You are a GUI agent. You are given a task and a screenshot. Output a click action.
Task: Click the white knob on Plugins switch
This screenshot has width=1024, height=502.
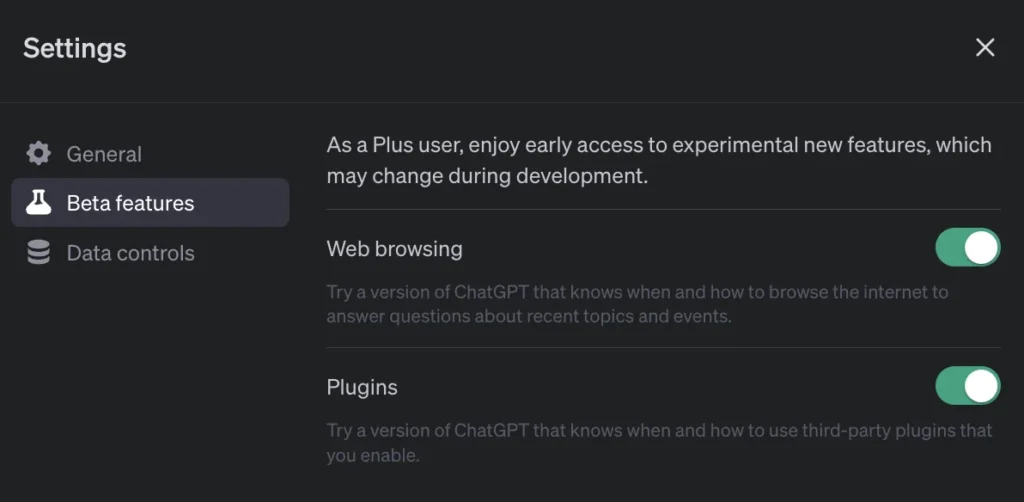pos(982,386)
